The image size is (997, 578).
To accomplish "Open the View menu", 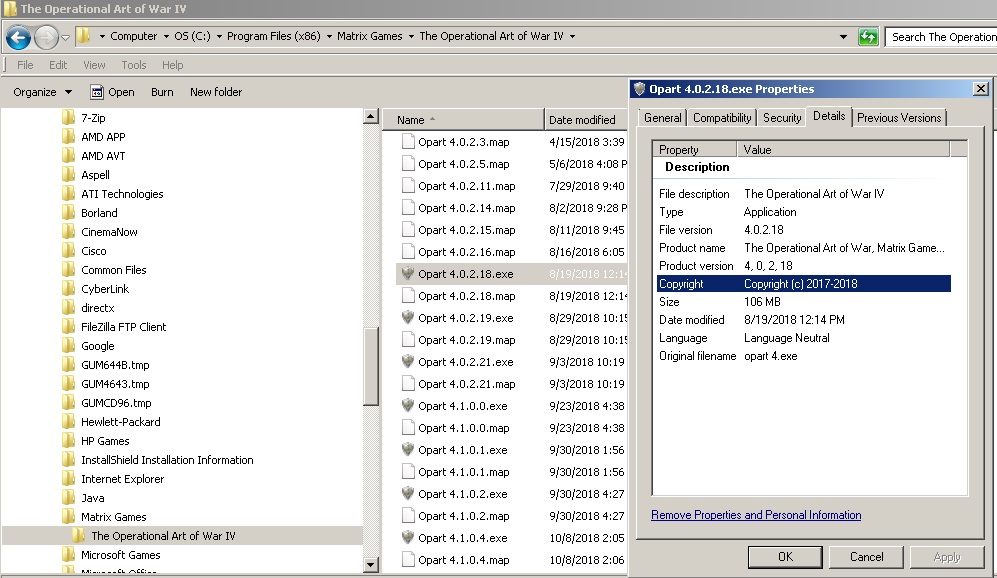I will [x=94, y=65].
